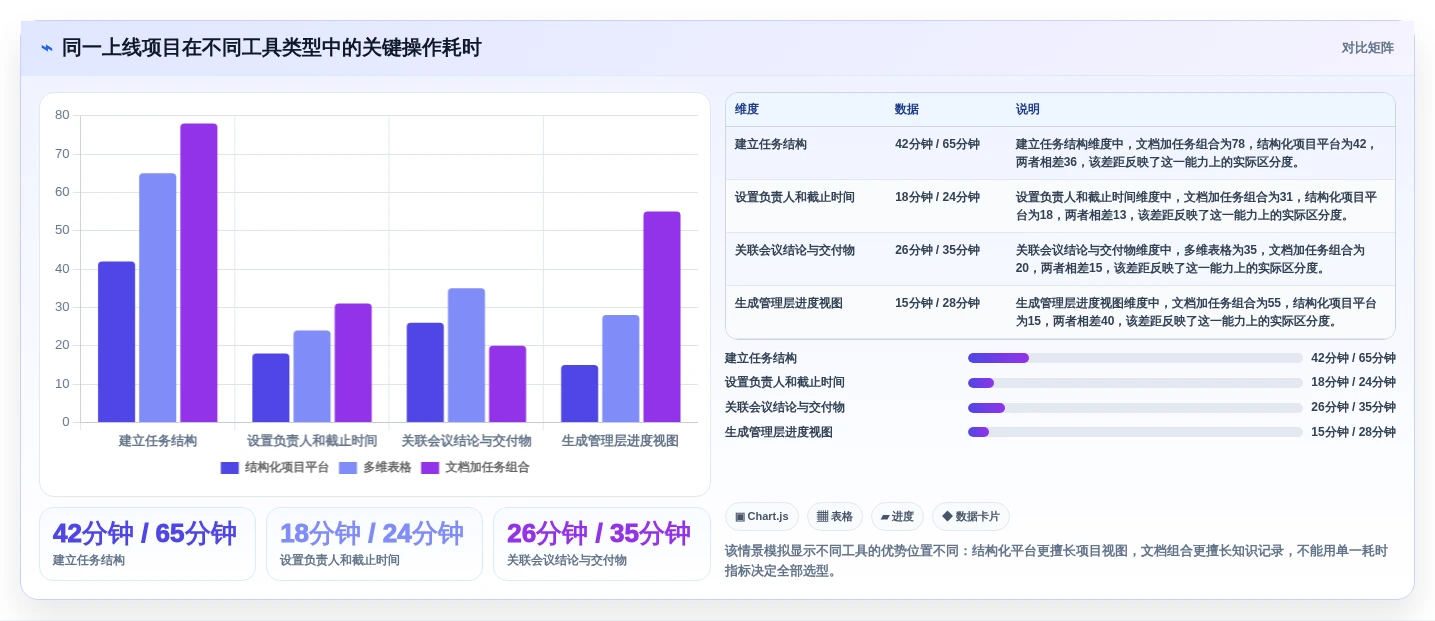Viewport: 1435px width, 621px height.
Task: Click the 维度 column header
Action: [x=747, y=110]
